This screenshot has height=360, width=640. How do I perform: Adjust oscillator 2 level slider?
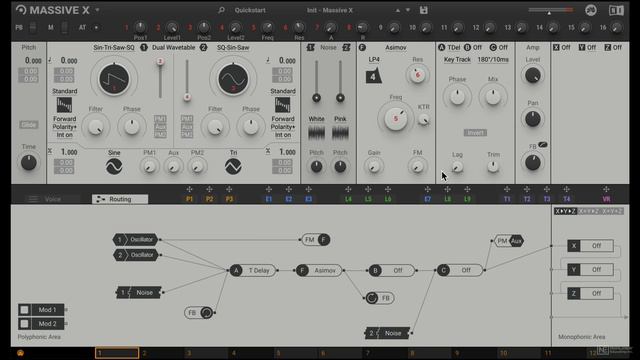(x=187, y=79)
